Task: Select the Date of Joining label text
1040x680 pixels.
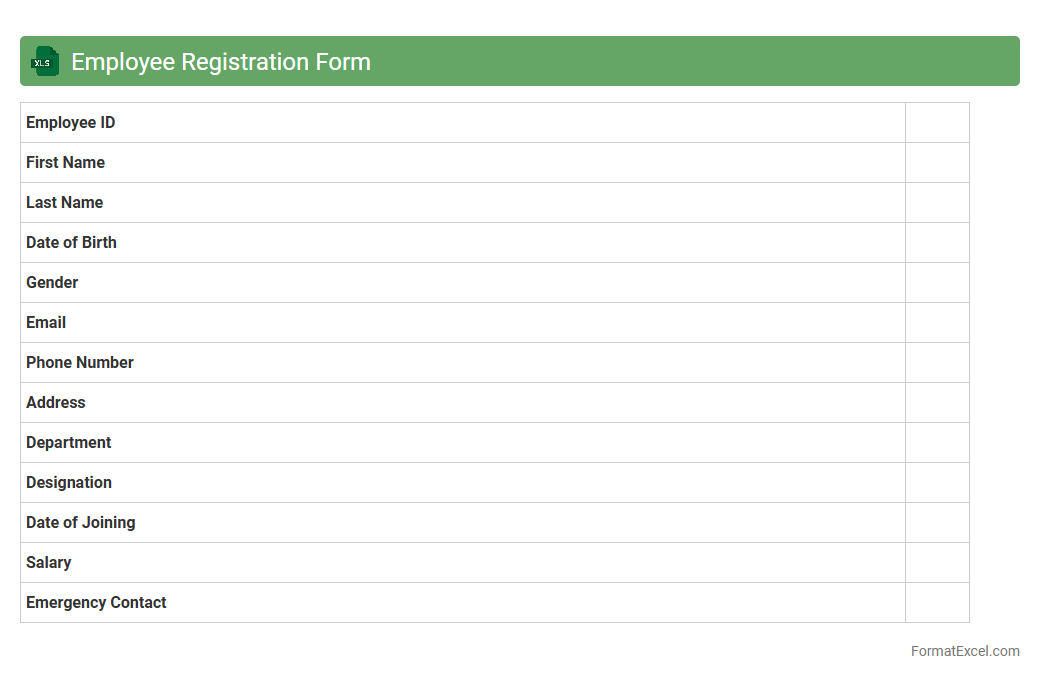Action: point(81,523)
